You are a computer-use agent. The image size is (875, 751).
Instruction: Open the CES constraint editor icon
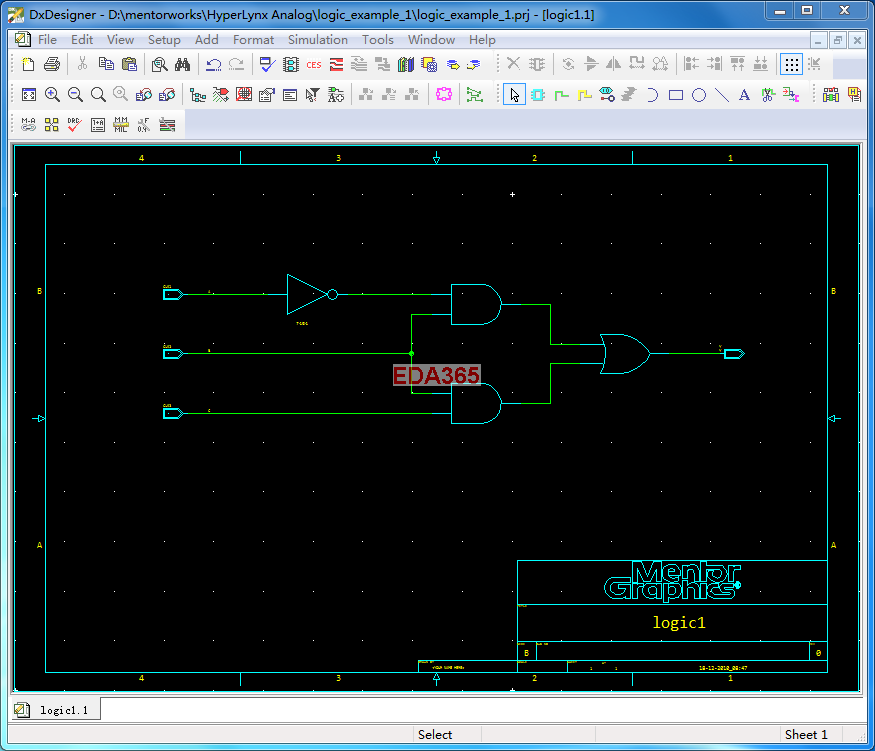coord(314,64)
